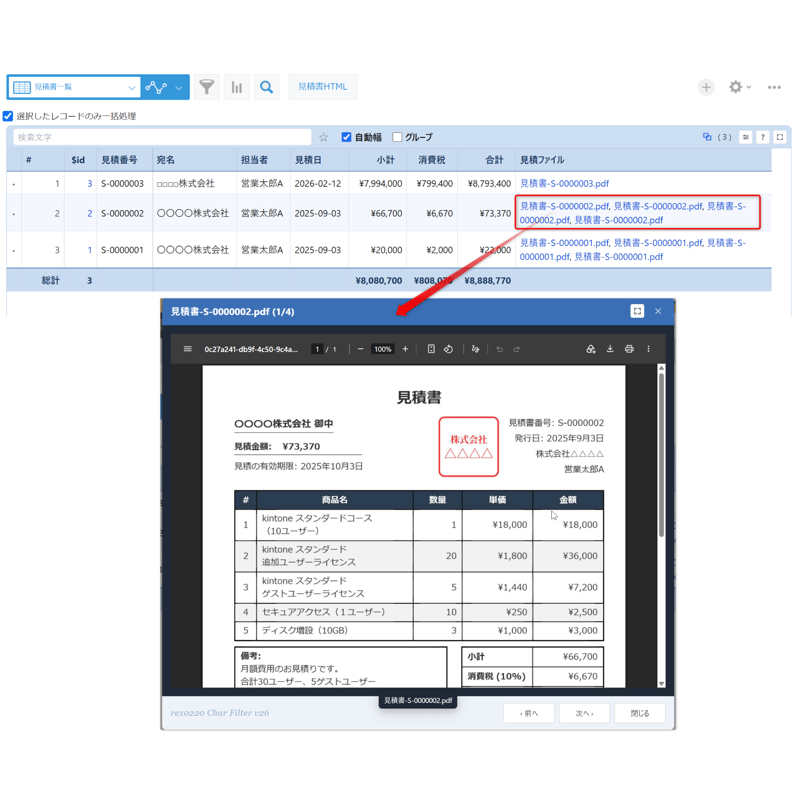Click the PDF fit-to-page icon
800x800 pixels.
[x=431, y=349]
